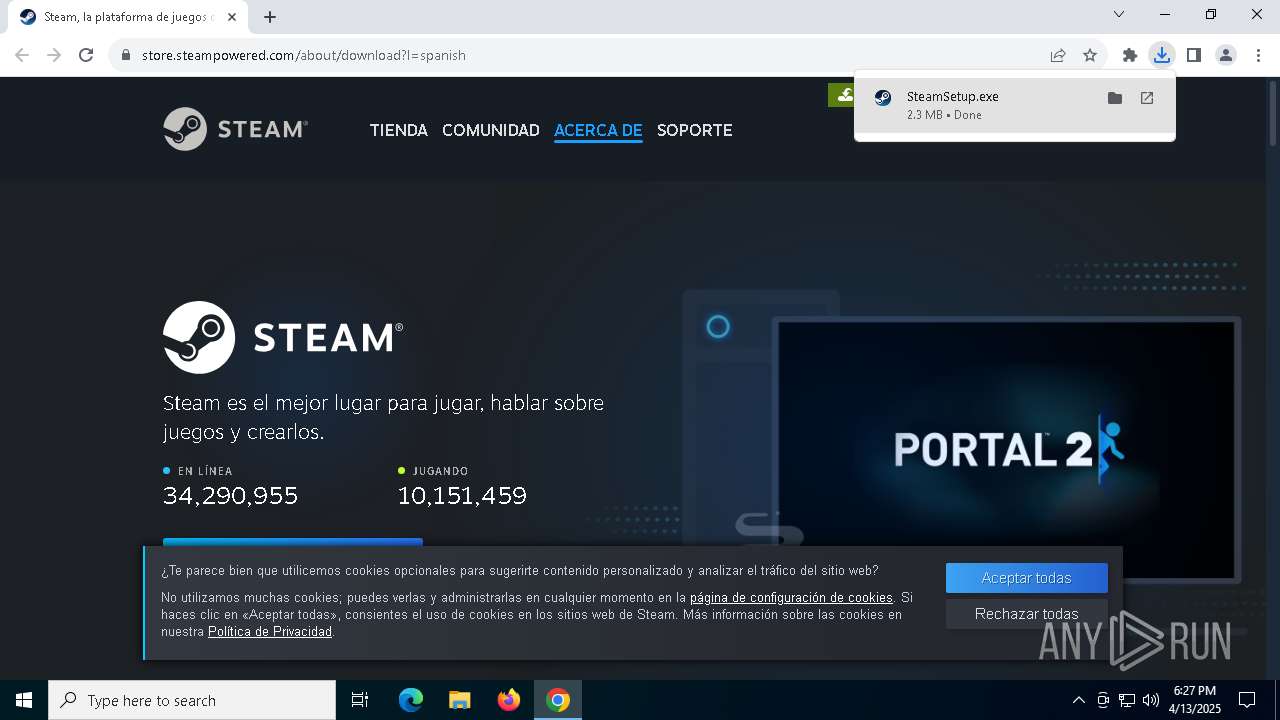Open SteamSetup.exe in new tab icon

(1147, 98)
